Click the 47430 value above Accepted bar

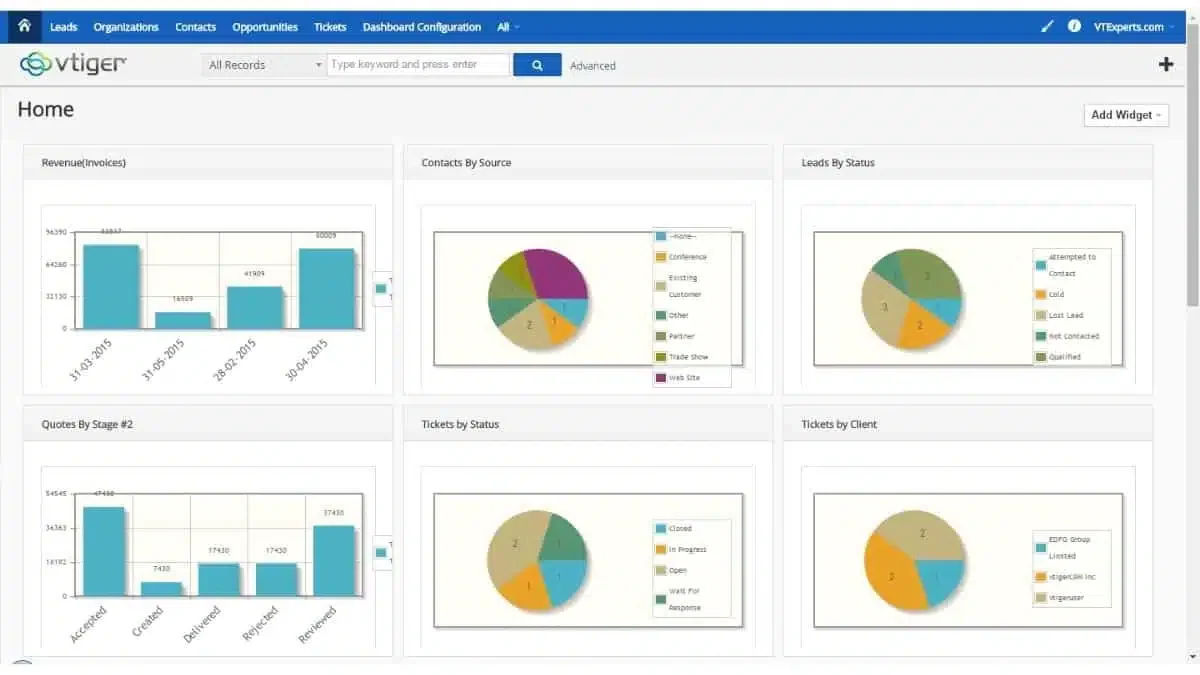104,493
